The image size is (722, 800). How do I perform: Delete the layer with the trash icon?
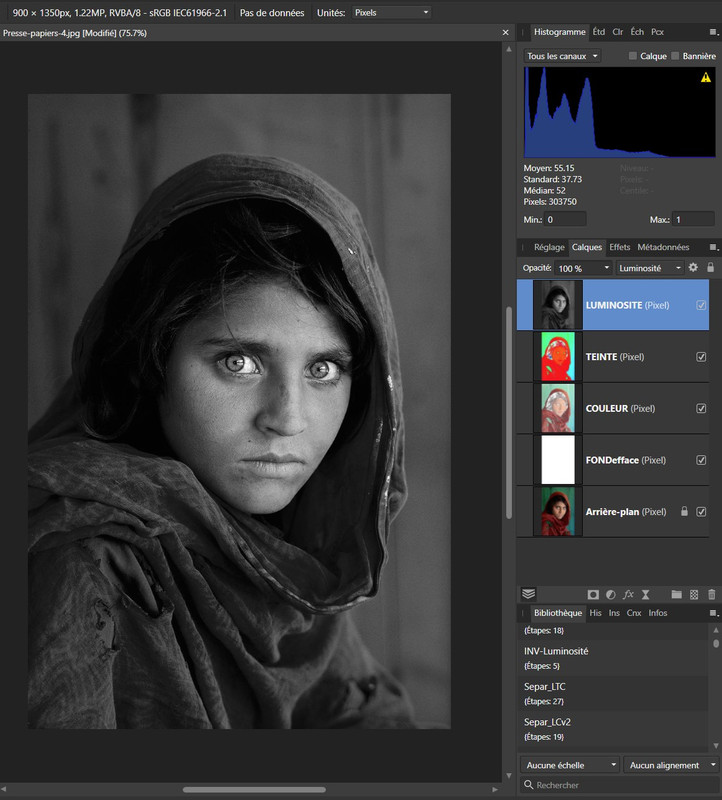pyautogui.click(x=712, y=594)
